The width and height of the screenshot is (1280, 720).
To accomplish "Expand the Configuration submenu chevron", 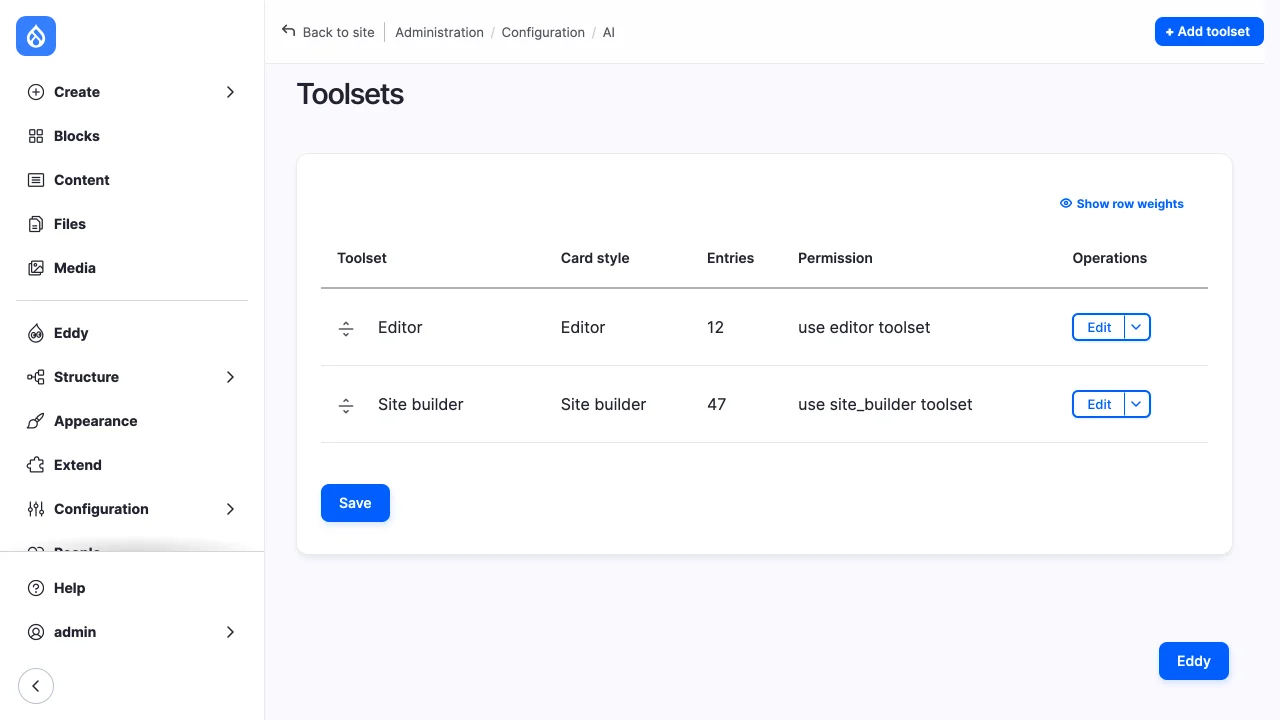I will (x=230, y=509).
